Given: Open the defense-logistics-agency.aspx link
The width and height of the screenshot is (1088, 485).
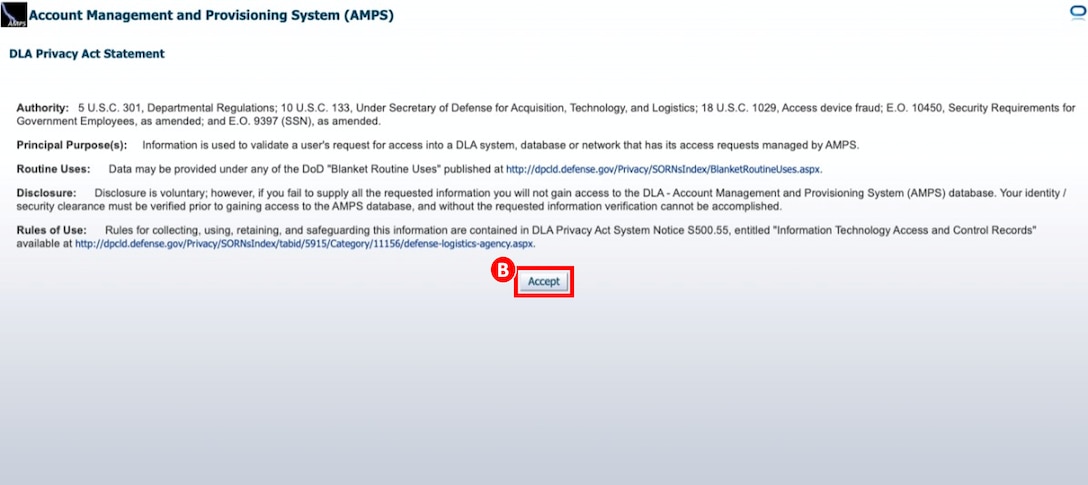Looking at the screenshot, I should pos(305,244).
